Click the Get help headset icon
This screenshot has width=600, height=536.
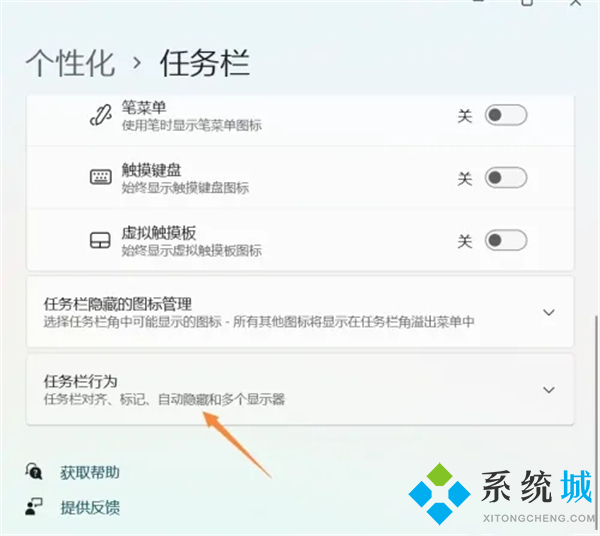tap(34, 471)
